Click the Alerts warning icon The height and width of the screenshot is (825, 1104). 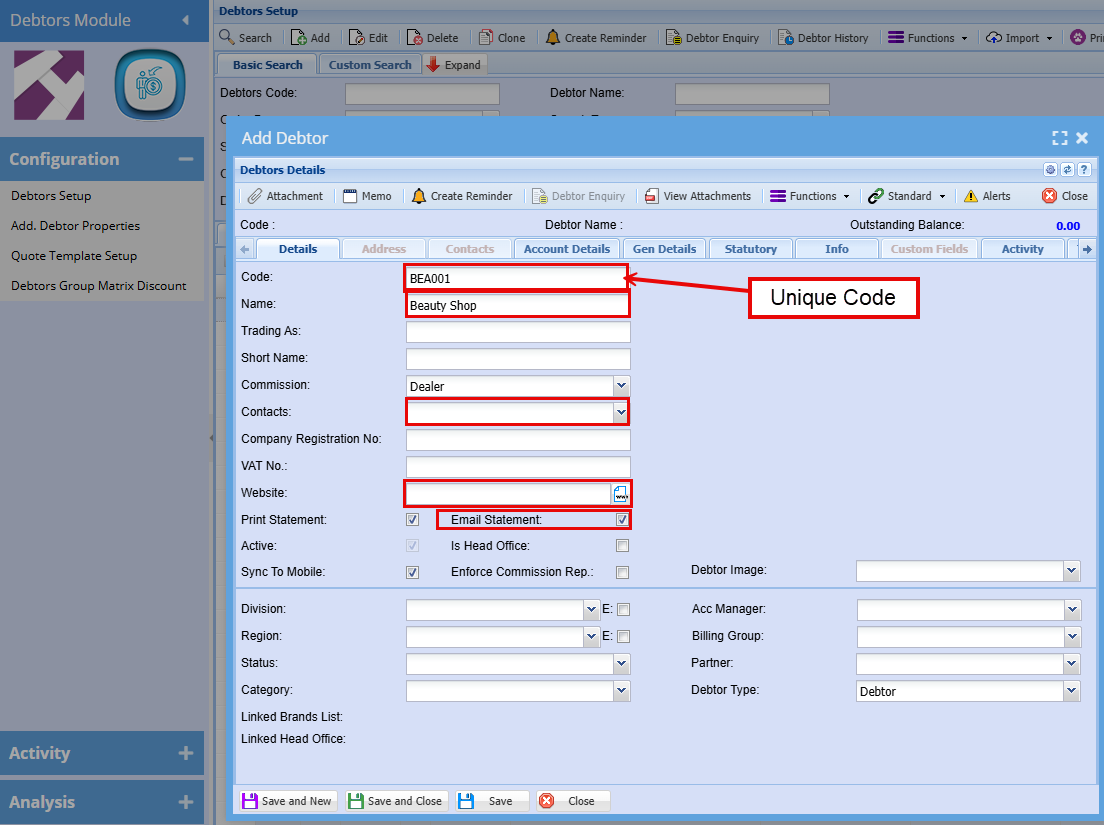(x=971, y=196)
